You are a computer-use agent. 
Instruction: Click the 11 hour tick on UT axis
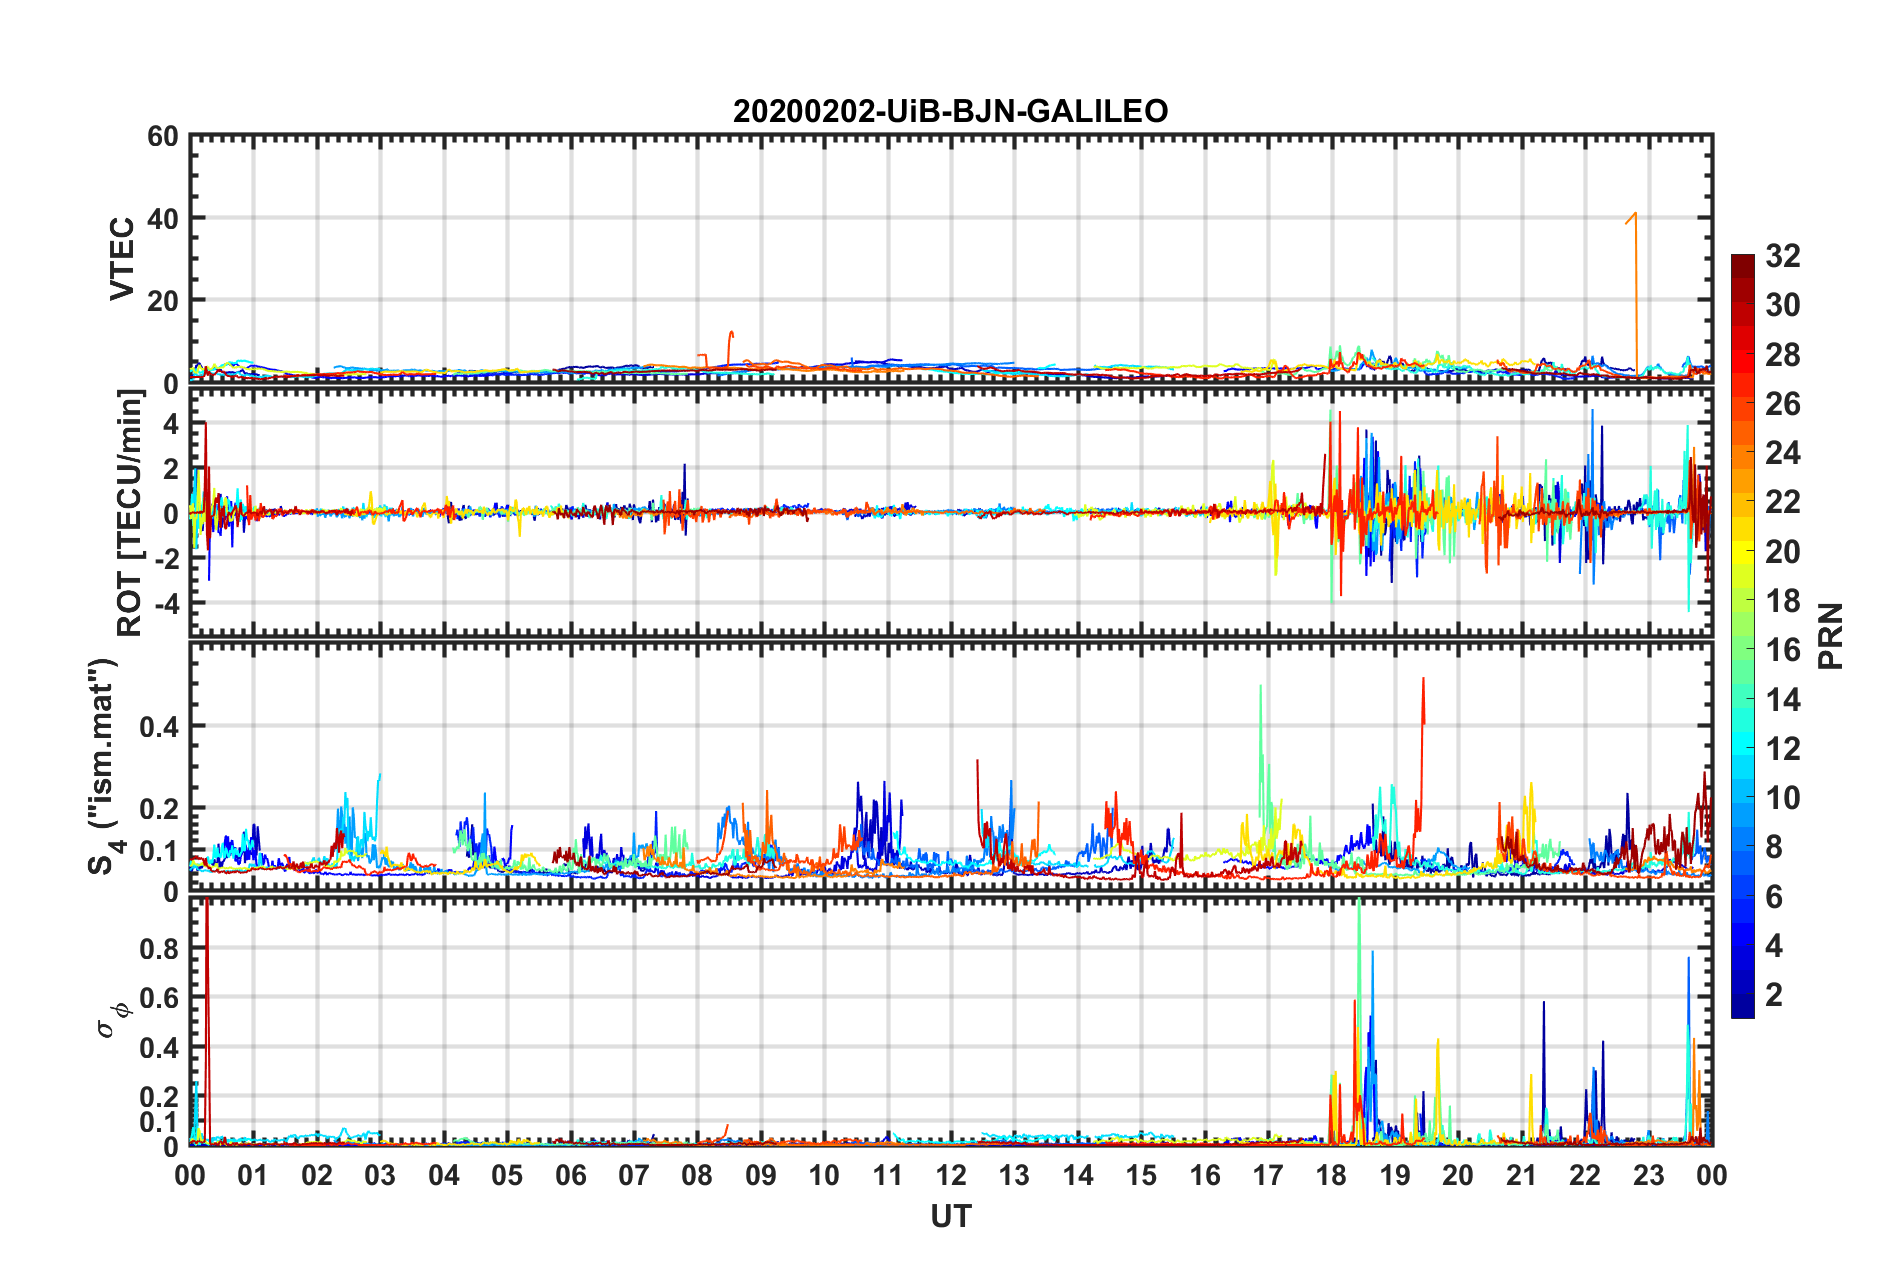(888, 1176)
